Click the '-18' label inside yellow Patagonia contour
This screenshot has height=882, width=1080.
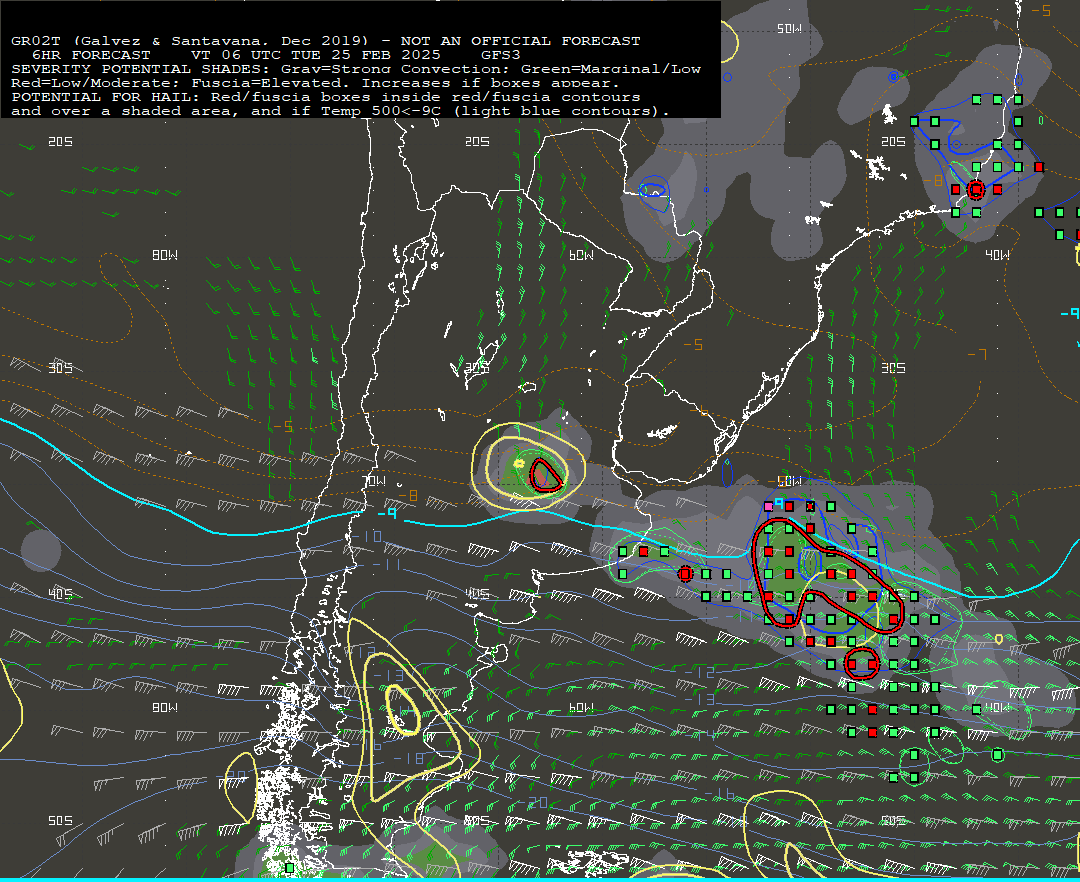(x=408, y=758)
